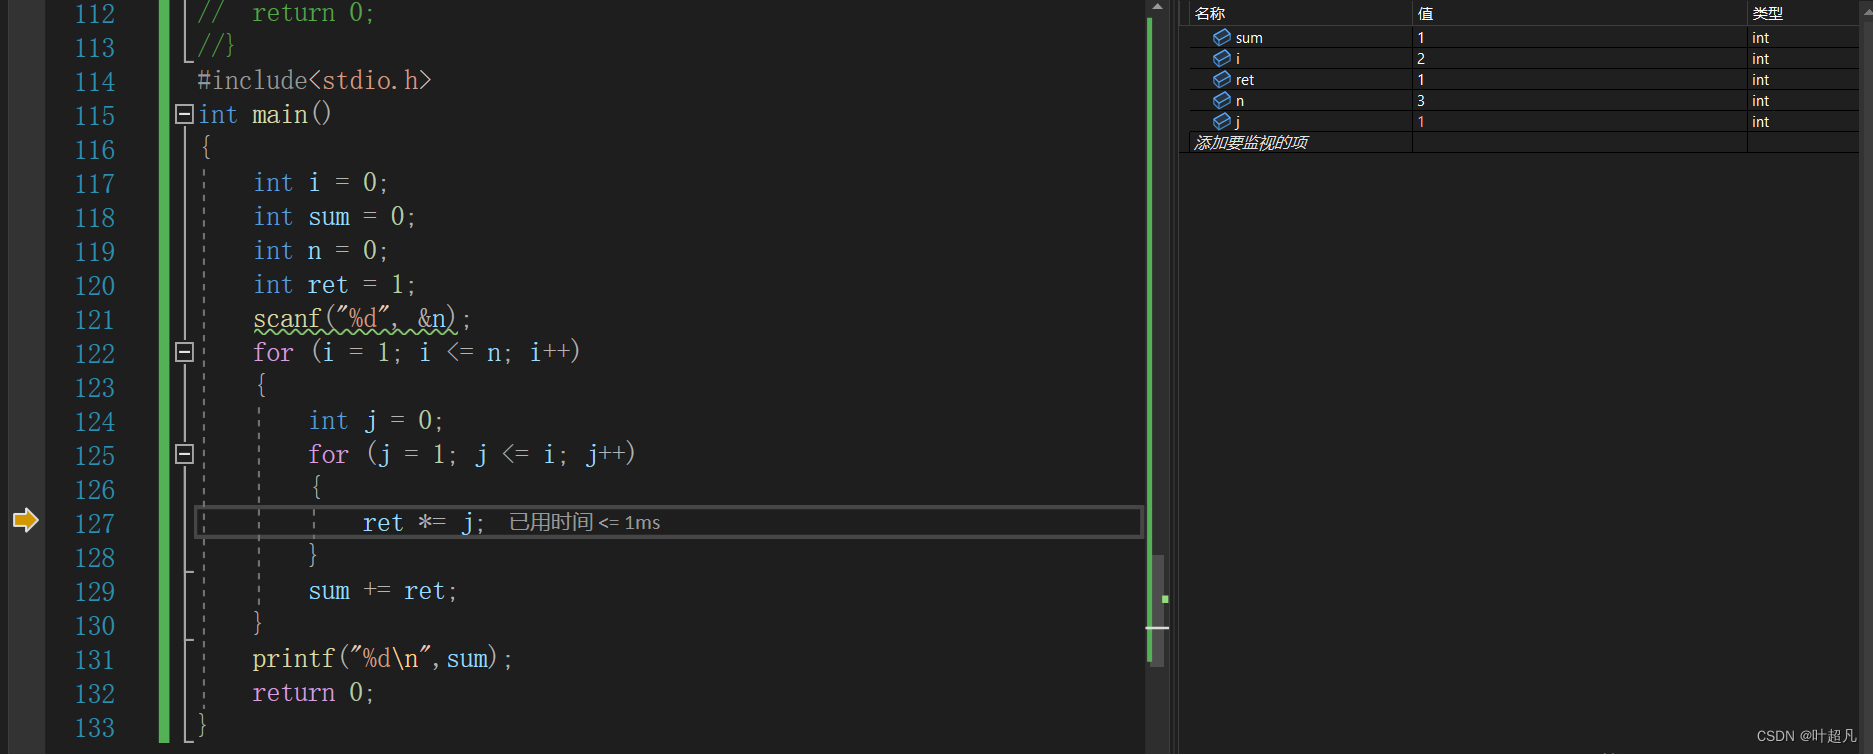Click the #include<stdio.h> line

(x=314, y=80)
